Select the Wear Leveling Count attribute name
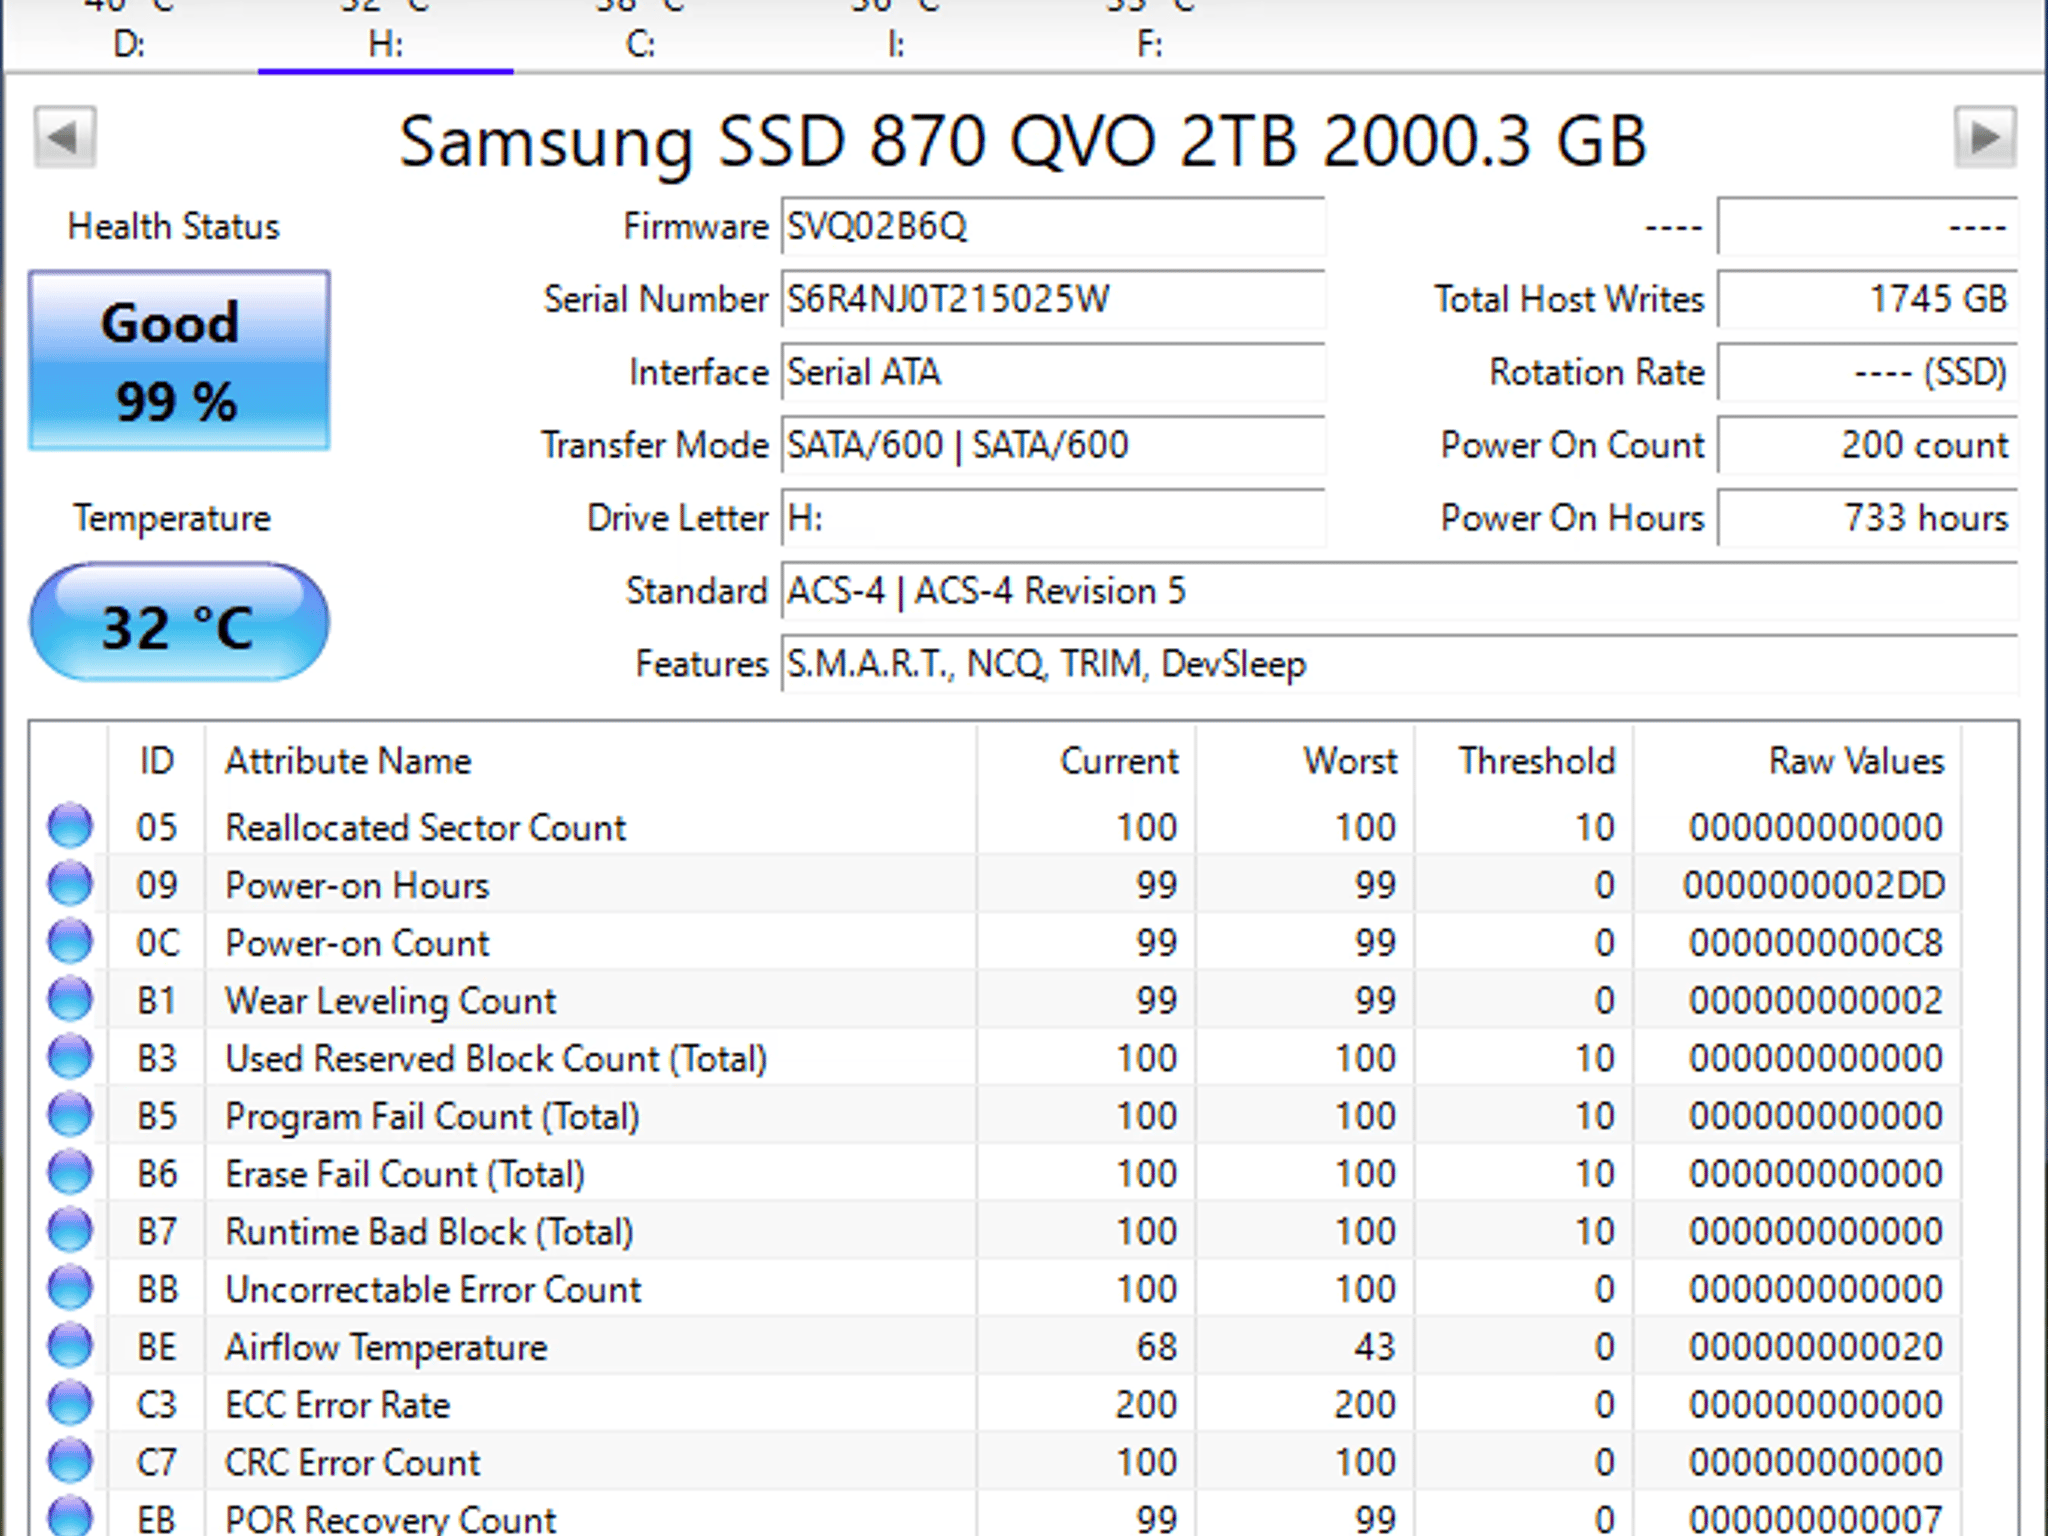The height and width of the screenshot is (1536, 2048). (x=390, y=1000)
